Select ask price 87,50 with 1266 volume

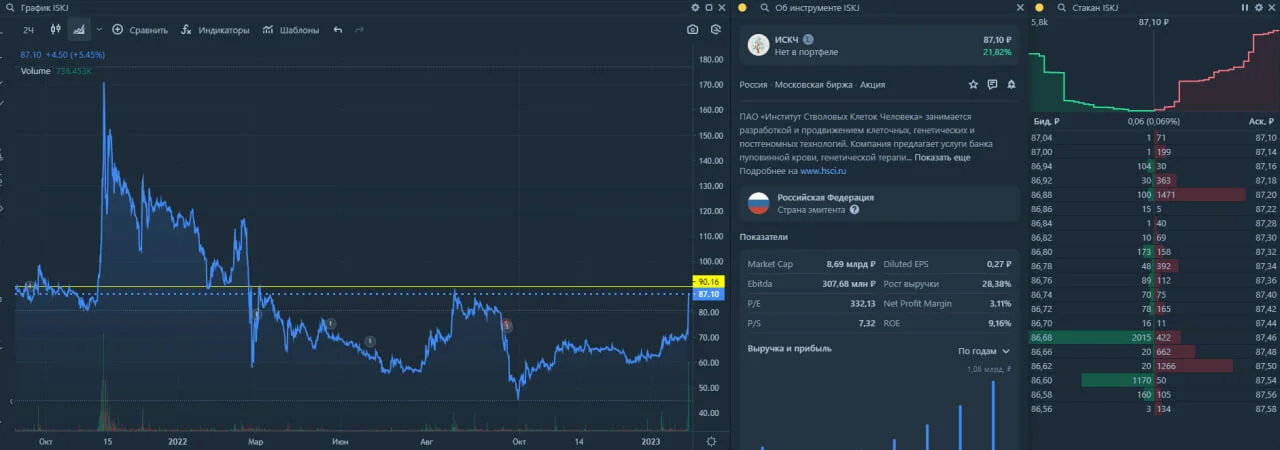coord(1216,367)
